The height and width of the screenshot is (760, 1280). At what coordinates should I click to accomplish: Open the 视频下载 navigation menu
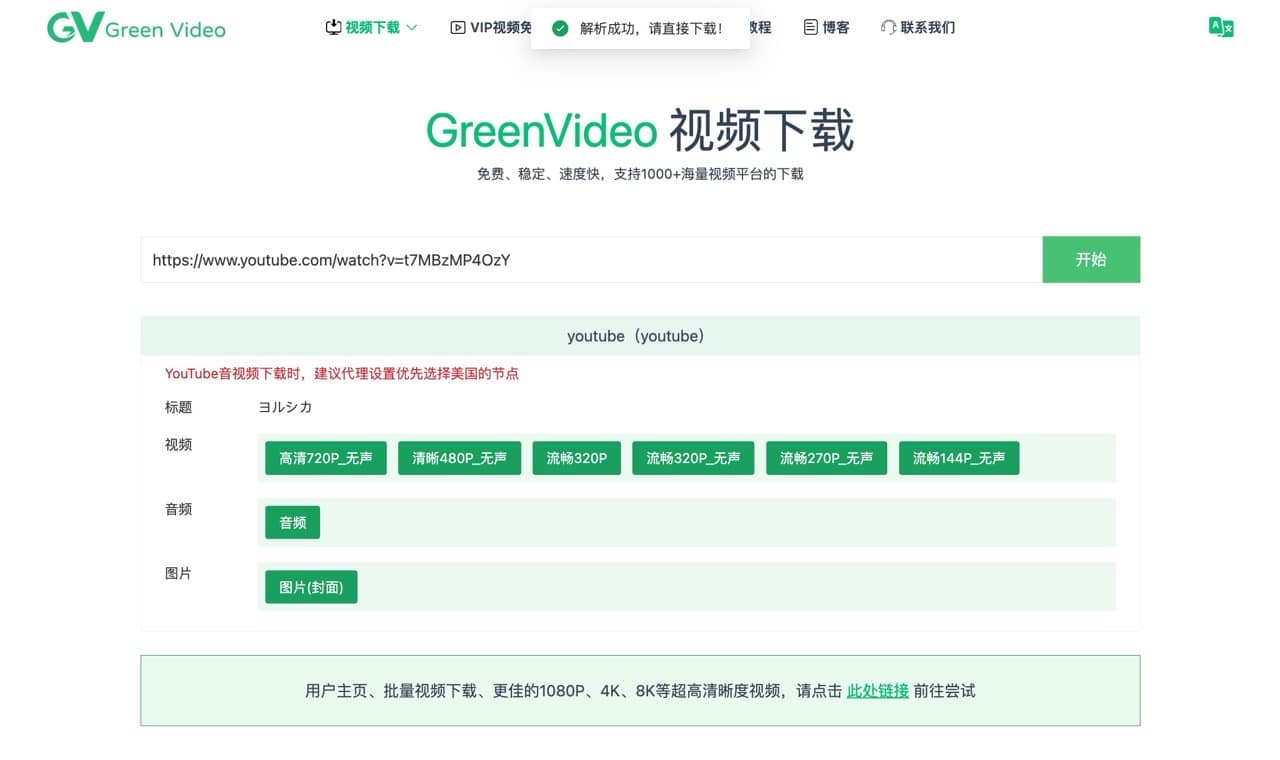tap(372, 28)
